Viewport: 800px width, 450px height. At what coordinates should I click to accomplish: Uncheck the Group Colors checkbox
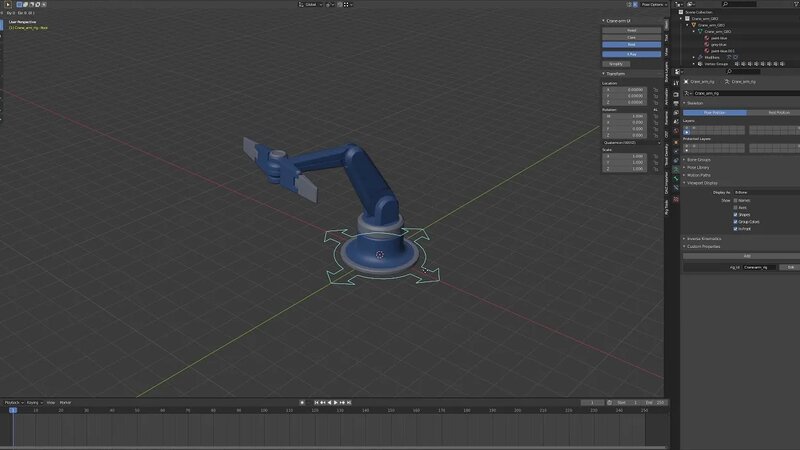click(735, 222)
